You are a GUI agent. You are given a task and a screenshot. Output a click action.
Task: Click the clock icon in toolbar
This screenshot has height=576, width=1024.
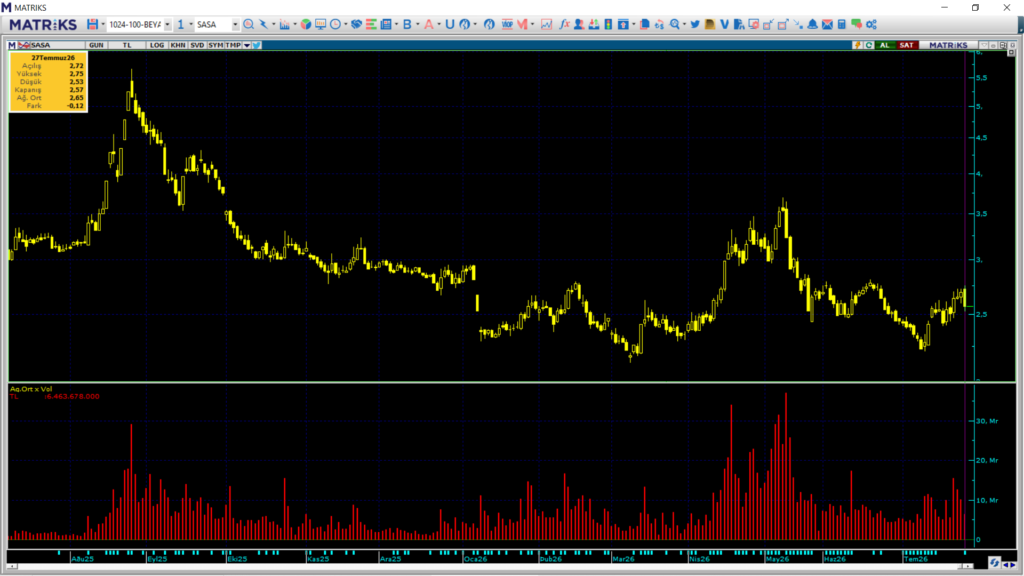pyautogui.click(x=336, y=24)
